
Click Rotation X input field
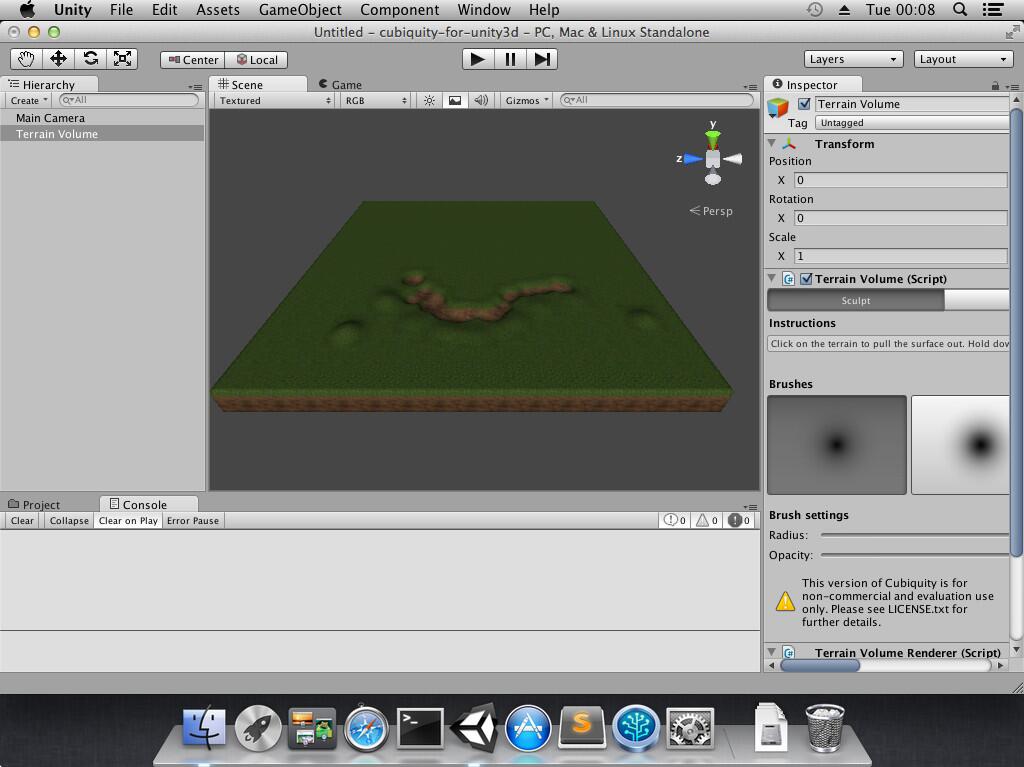pyautogui.click(x=901, y=218)
